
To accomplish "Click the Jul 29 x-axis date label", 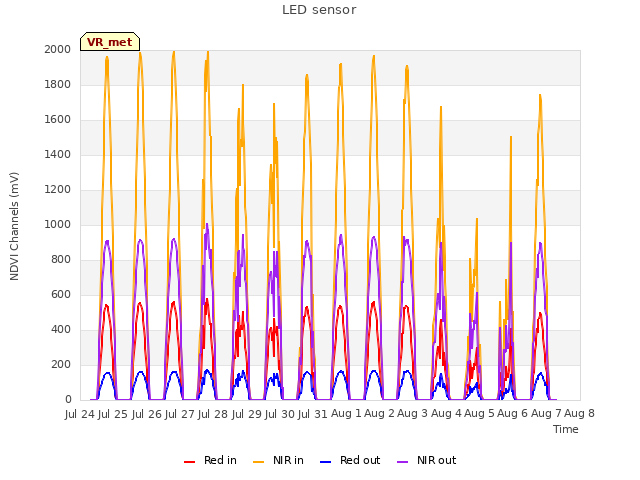I will [246, 414].
